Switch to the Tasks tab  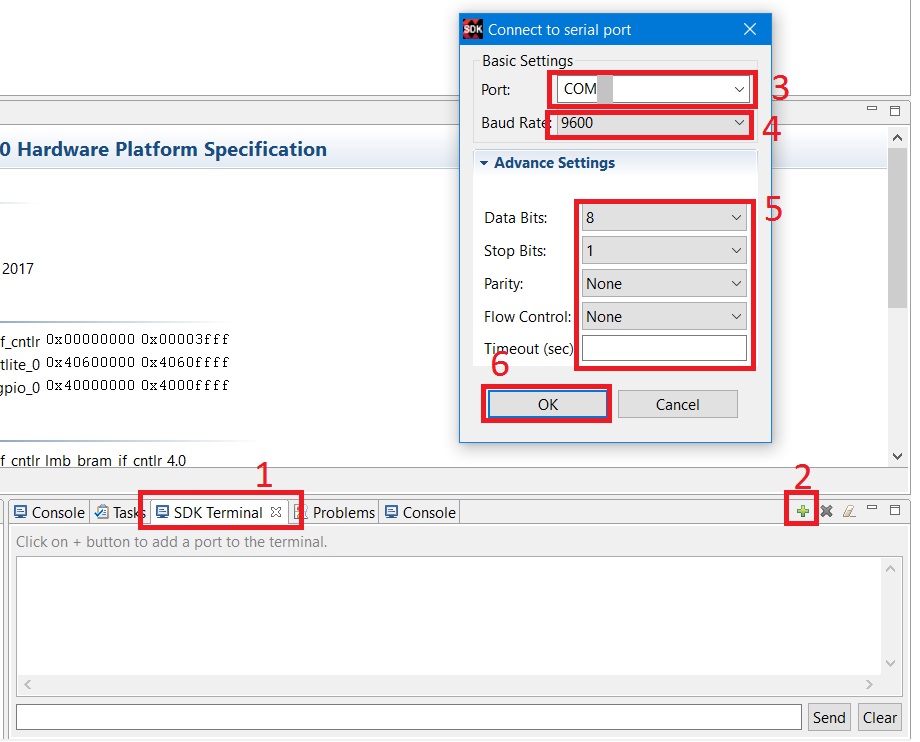coord(128,512)
